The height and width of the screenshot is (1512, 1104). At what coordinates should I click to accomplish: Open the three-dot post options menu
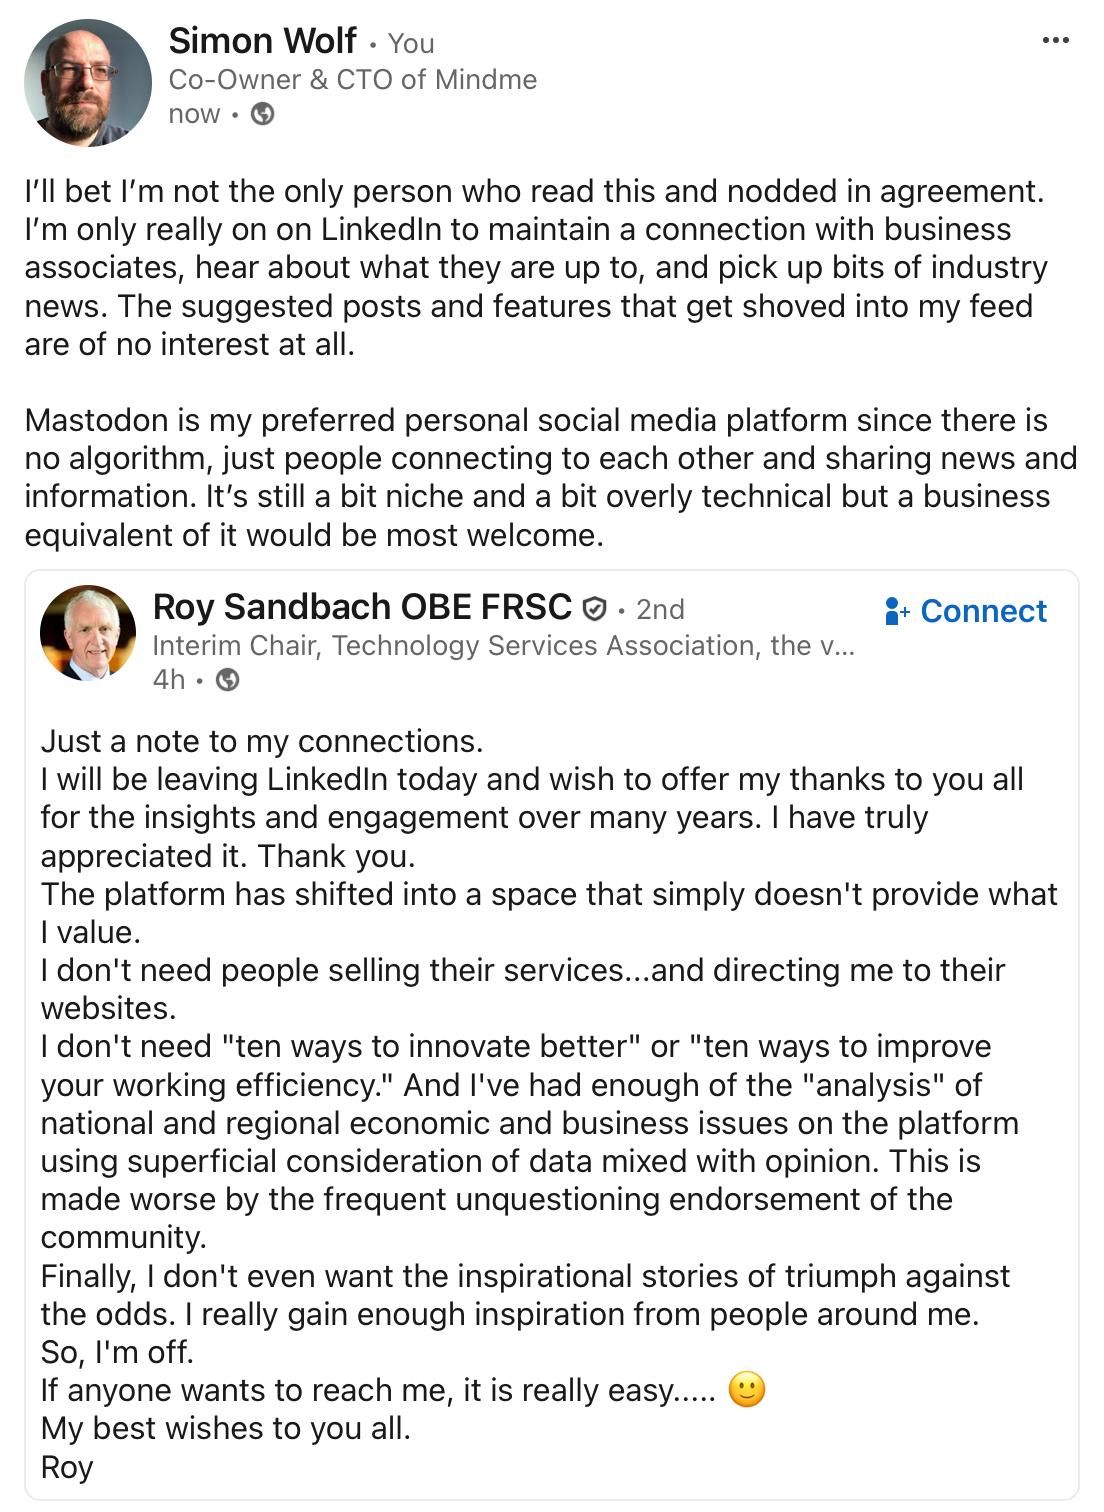click(1055, 41)
